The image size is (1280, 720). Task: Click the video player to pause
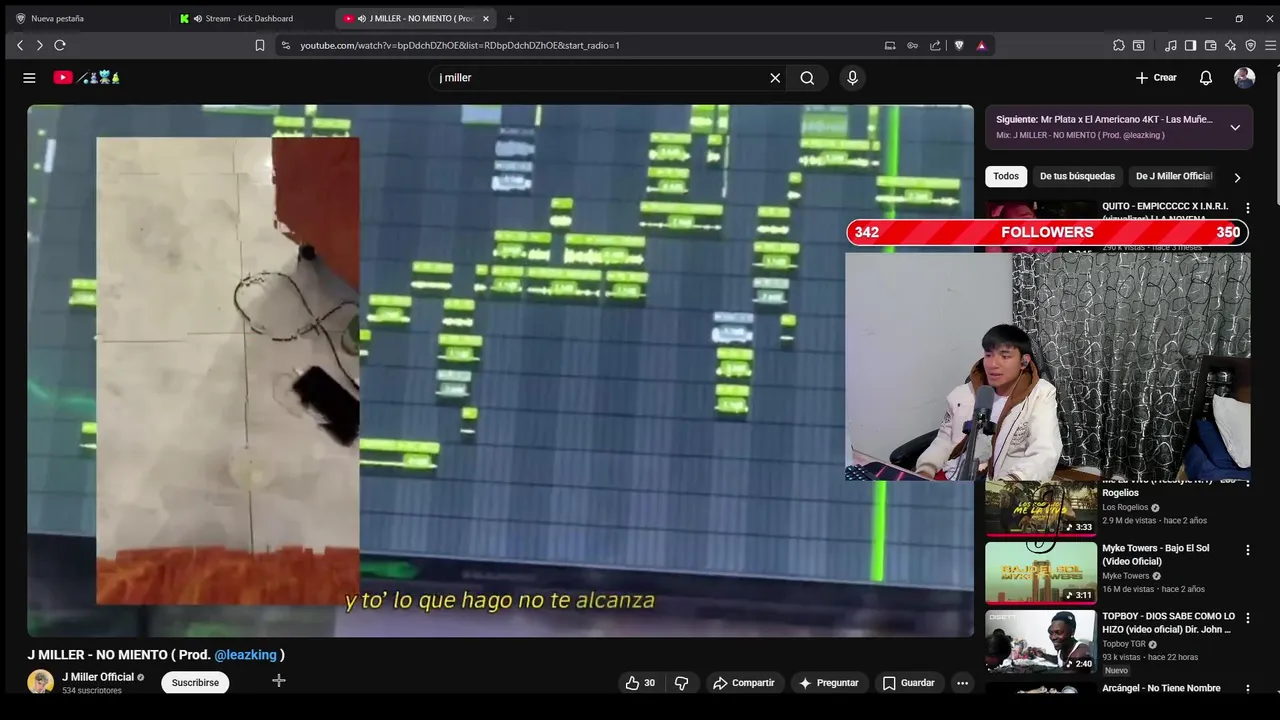tap(500, 370)
